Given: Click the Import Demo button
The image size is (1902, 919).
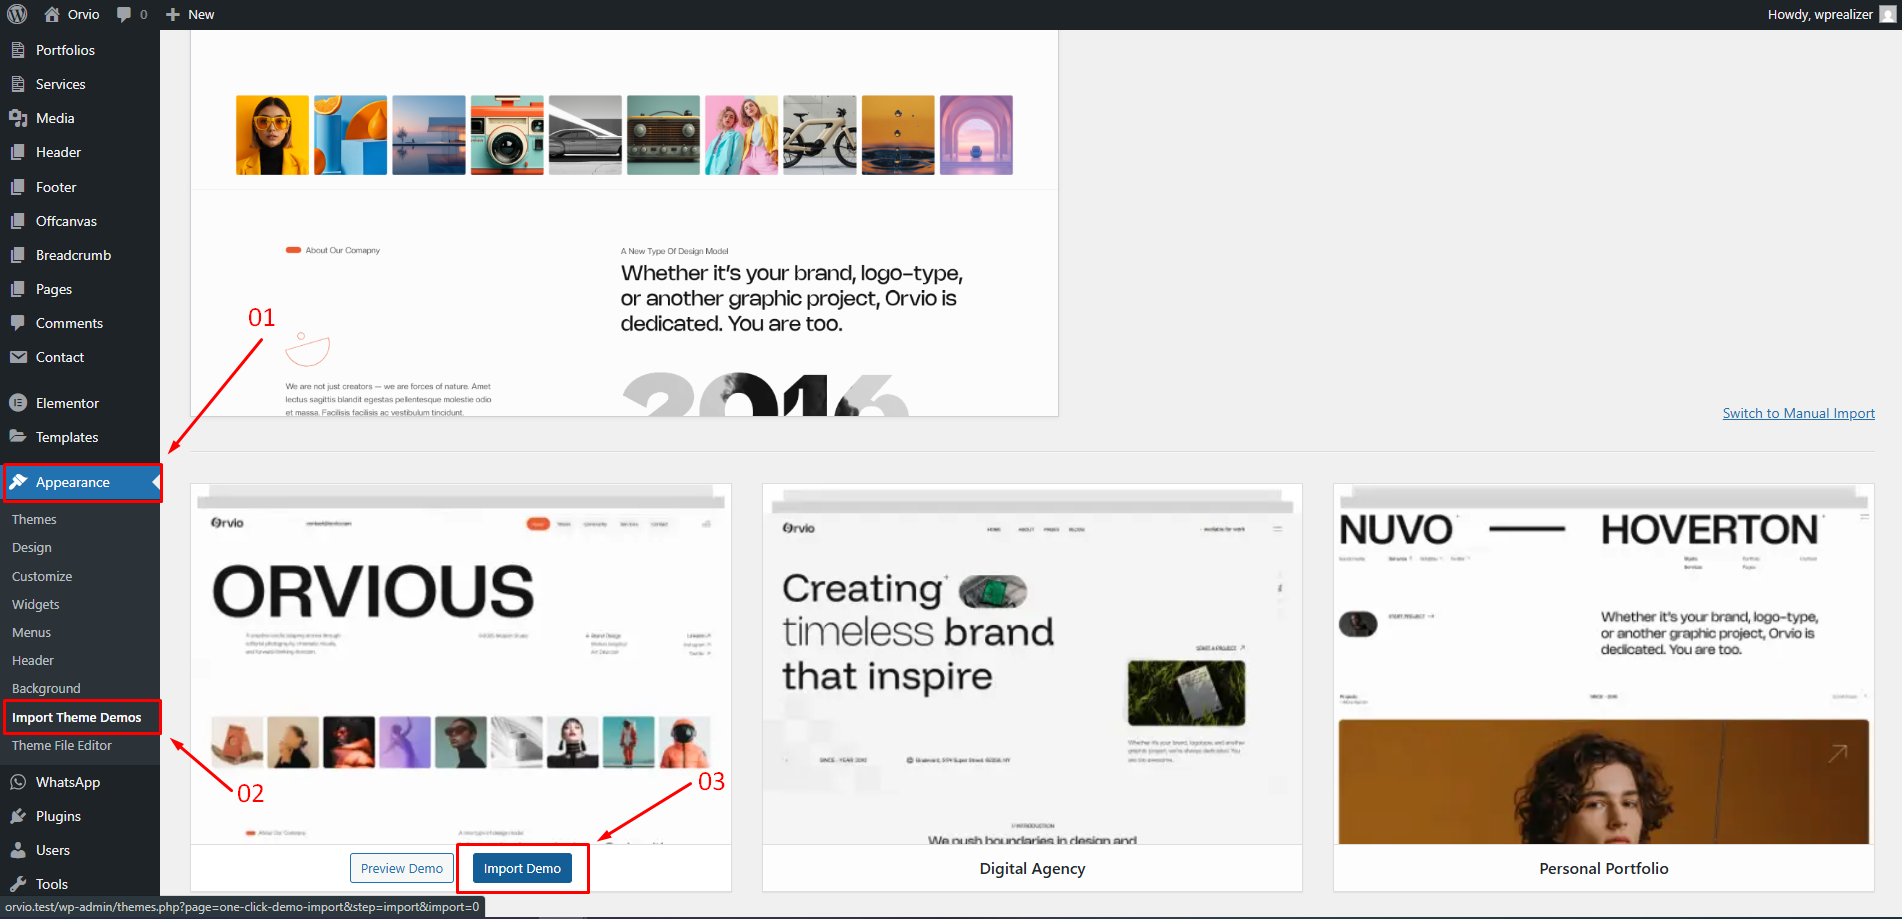Looking at the screenshot, I should (x=522, y=868).
